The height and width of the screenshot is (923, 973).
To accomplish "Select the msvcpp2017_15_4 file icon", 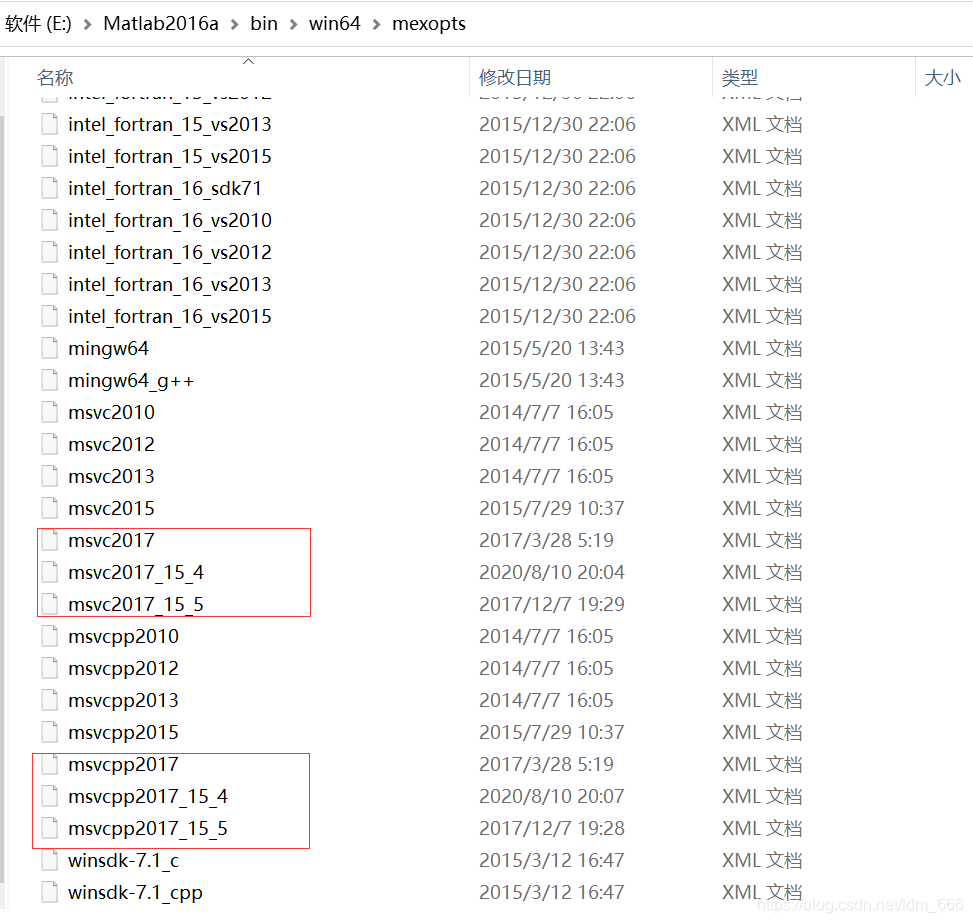I will [x=50, y=797].
